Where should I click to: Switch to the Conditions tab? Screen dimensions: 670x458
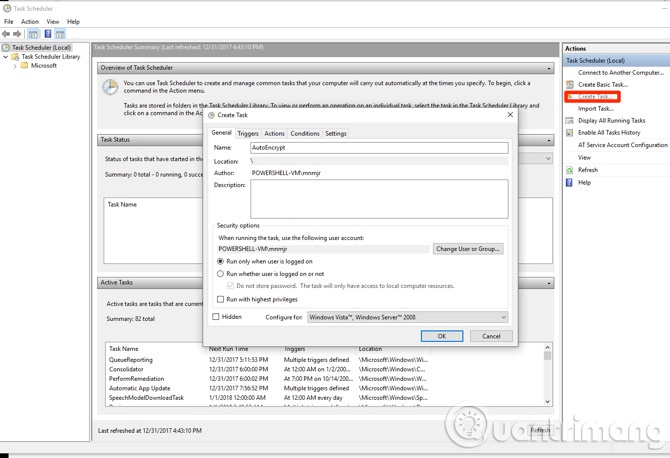[305, 133]
